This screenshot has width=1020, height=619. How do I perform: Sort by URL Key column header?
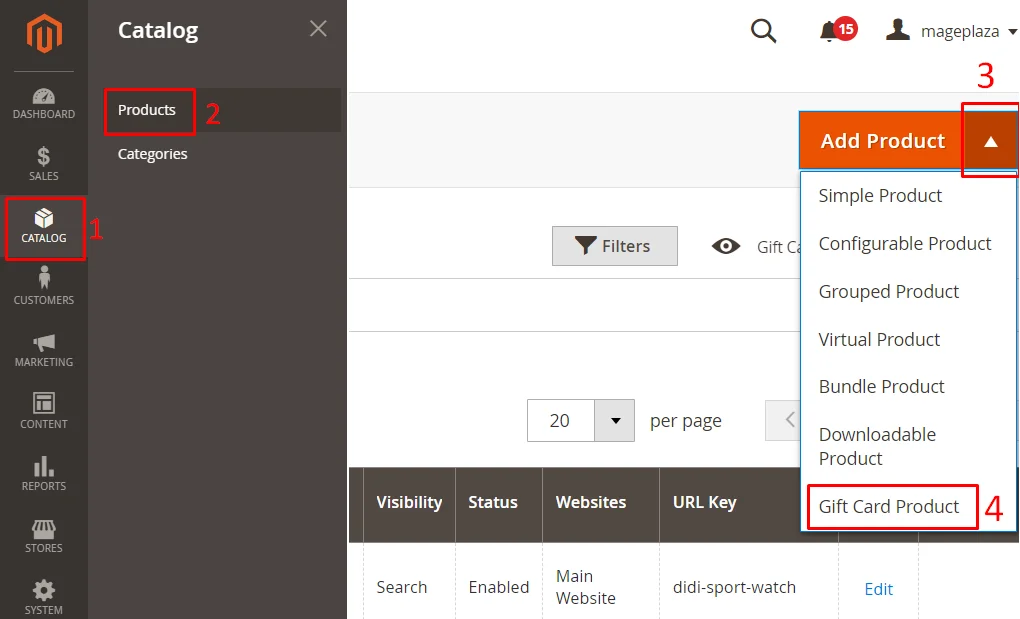(705, 503)
